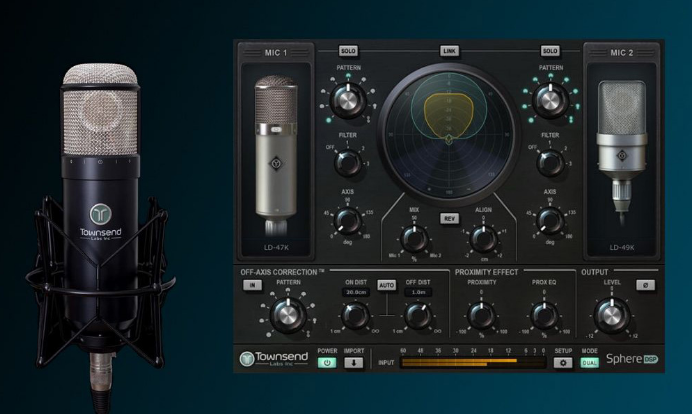Toggle the output phase invert button

(x=645, y=285)
